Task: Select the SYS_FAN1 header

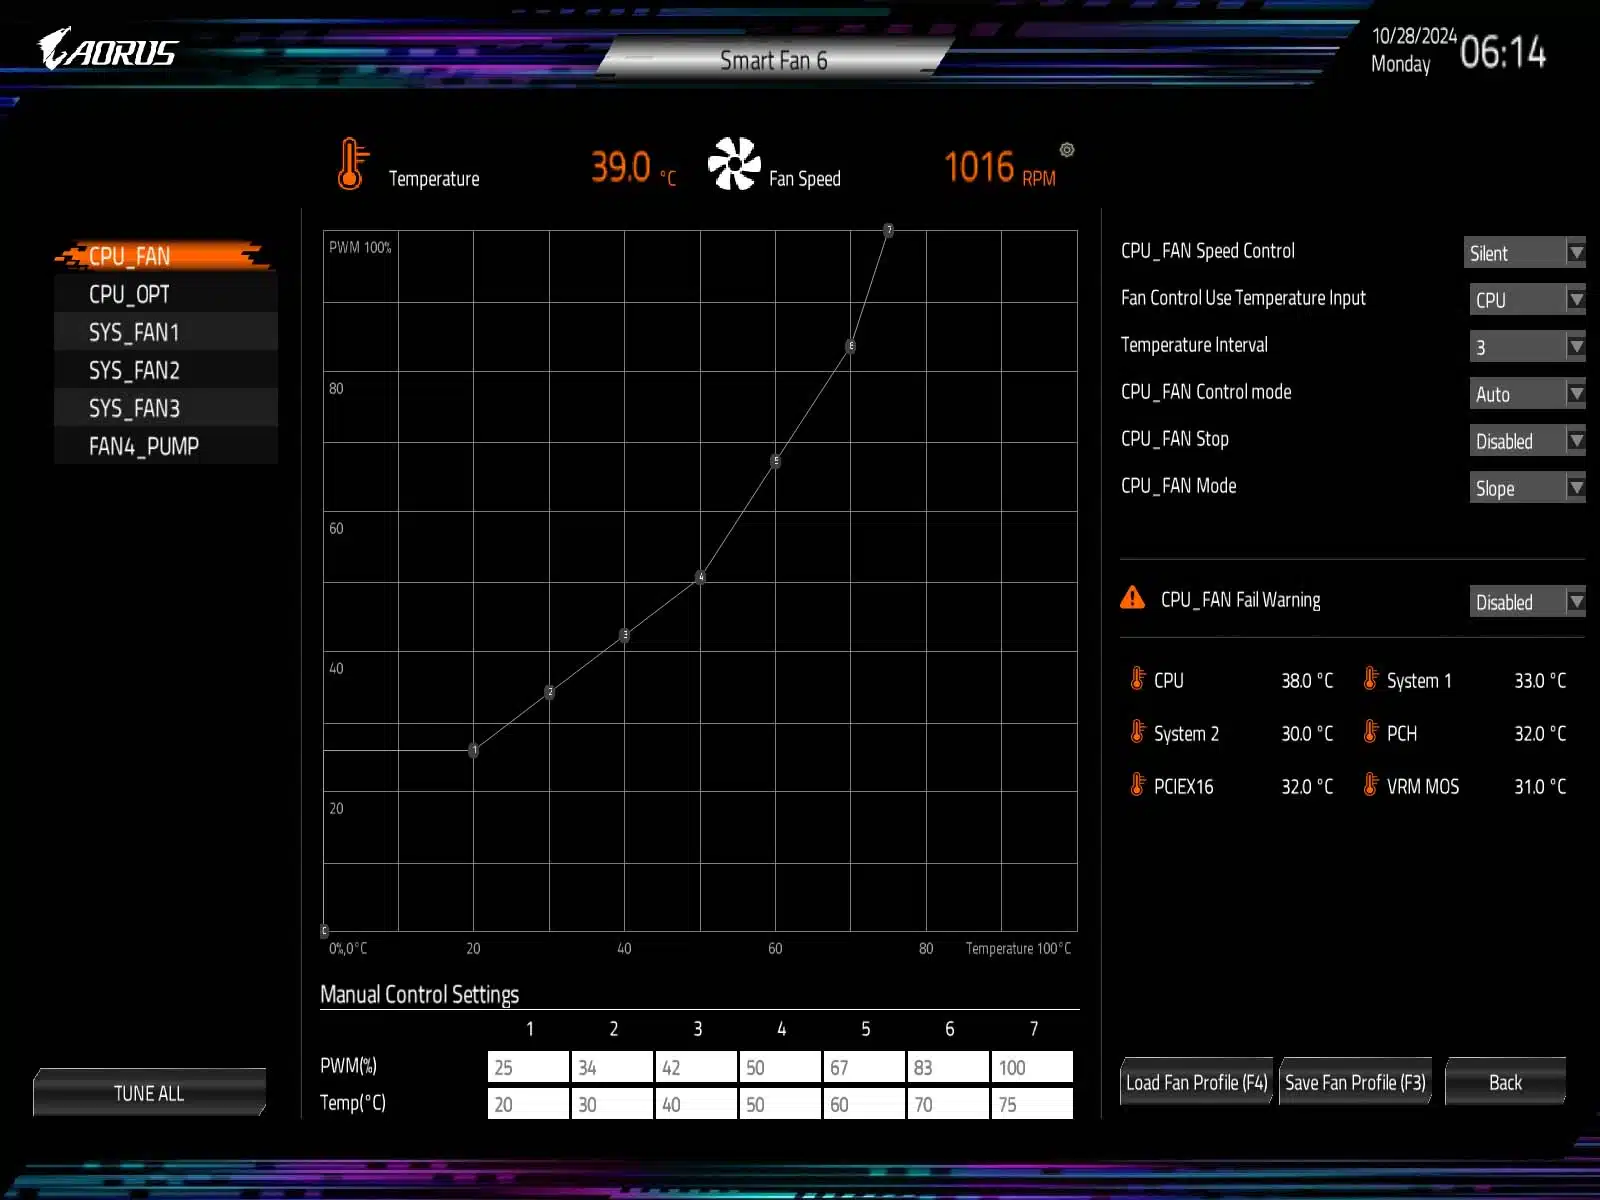Action: (x=166, y=332)
